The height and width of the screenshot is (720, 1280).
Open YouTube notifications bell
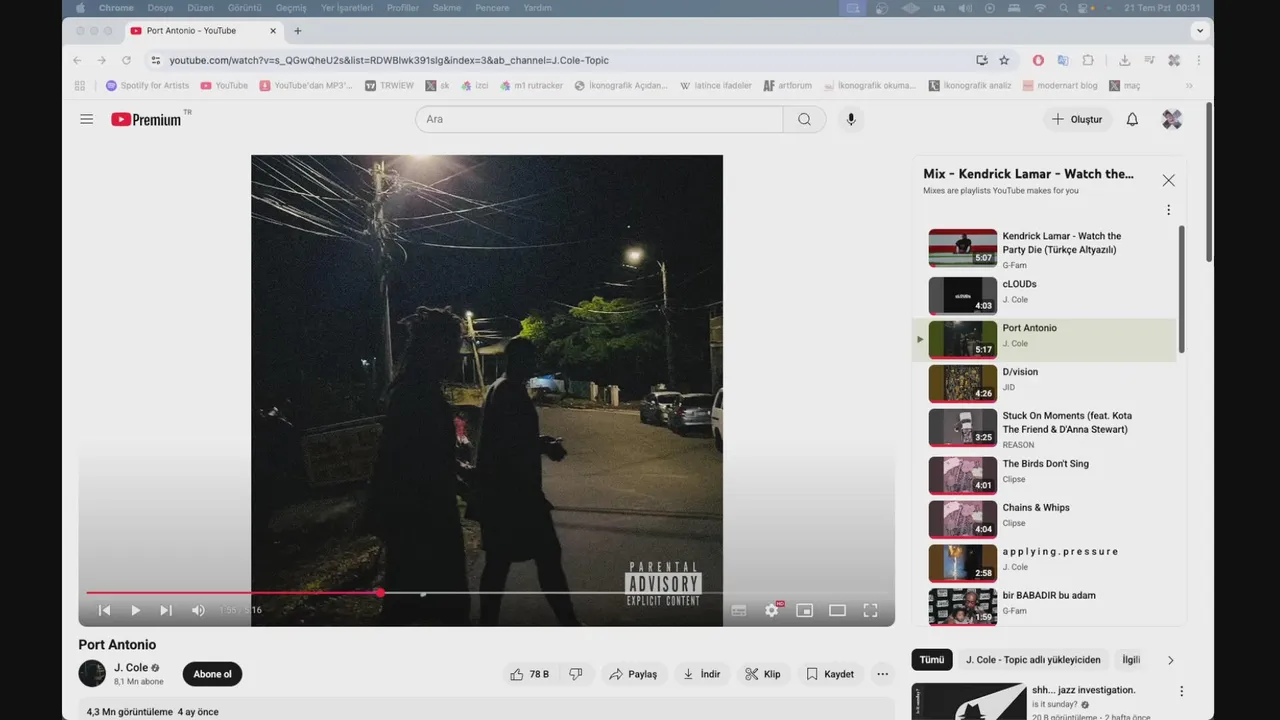[x=1132, y=119]
